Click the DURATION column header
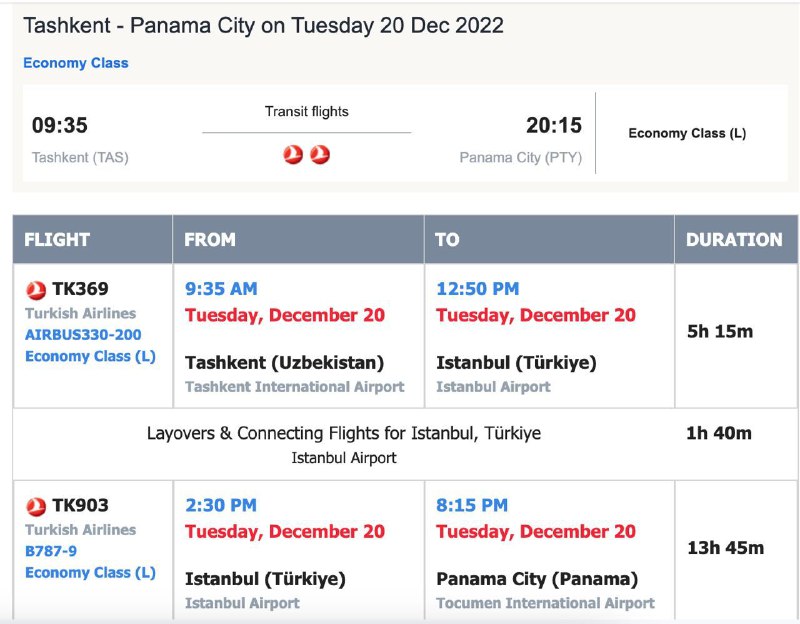Image resolution: width=800 pixels, height=624 pixels. click(x=734, y=240)
